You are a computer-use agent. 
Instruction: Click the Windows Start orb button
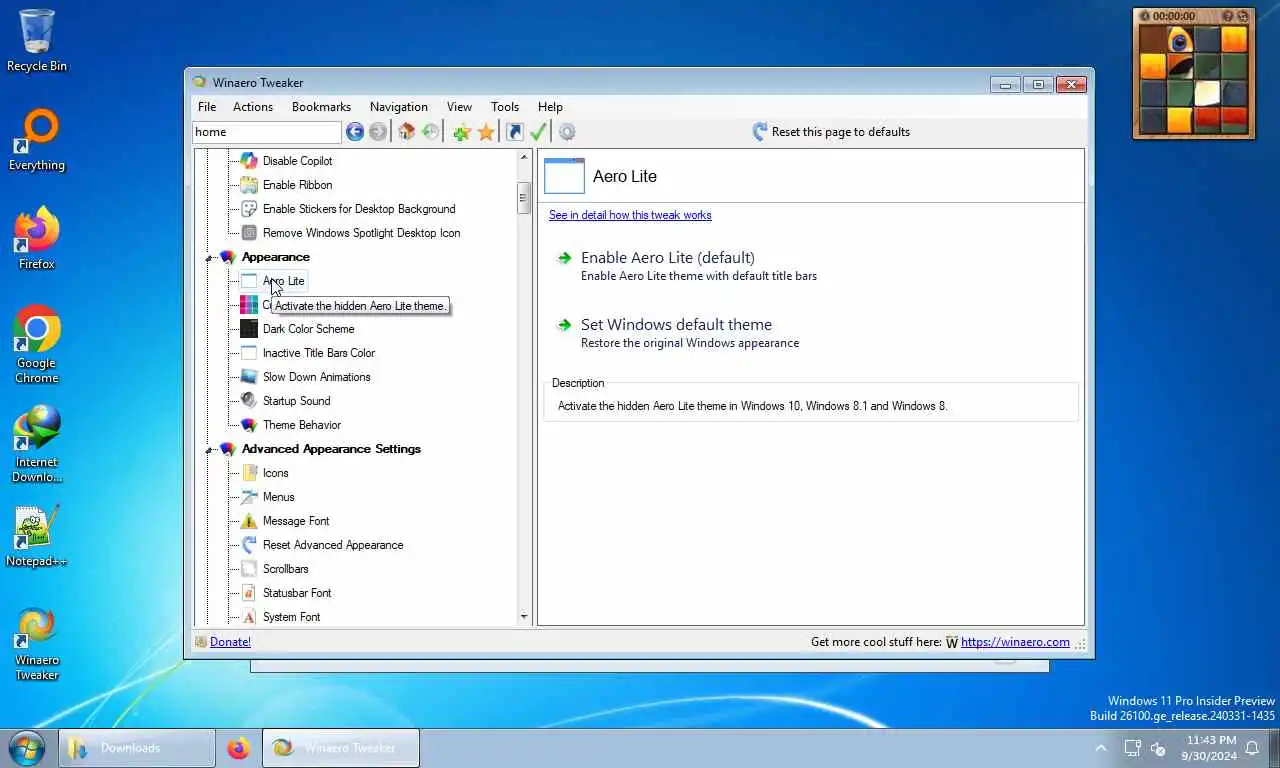coord(27,747)
